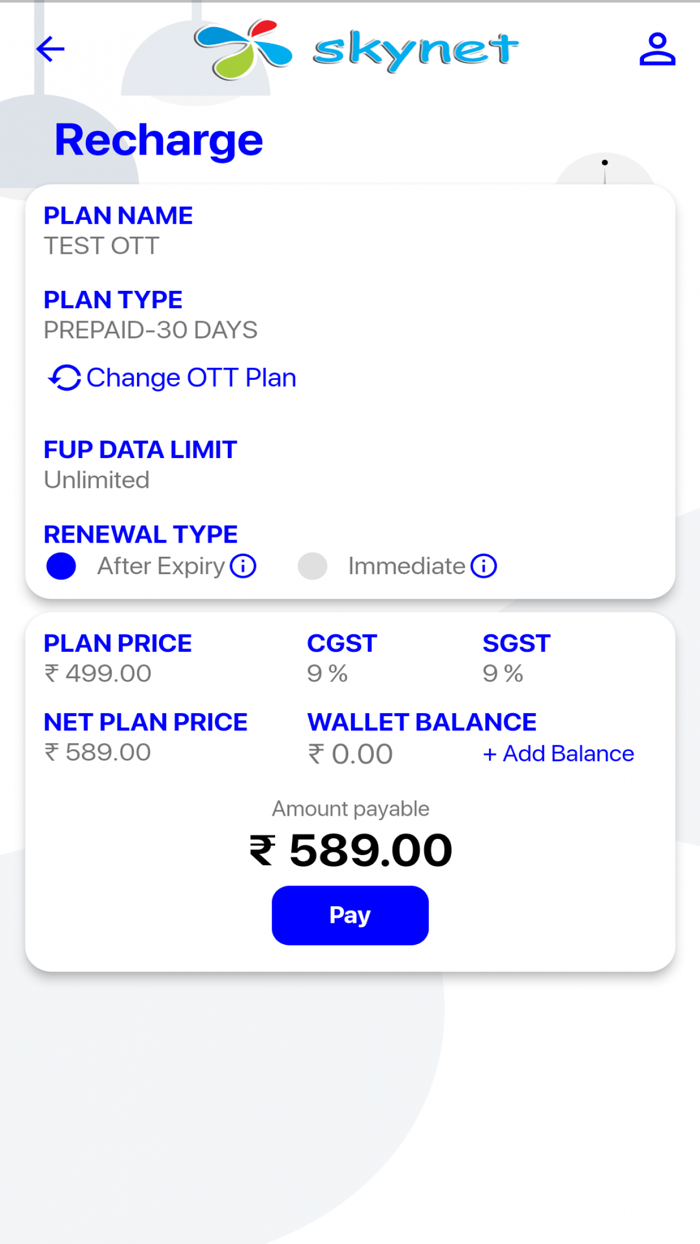700x1244 pixels.
Task: Open the info icon next to Immediate
Action: coord(484,566)
